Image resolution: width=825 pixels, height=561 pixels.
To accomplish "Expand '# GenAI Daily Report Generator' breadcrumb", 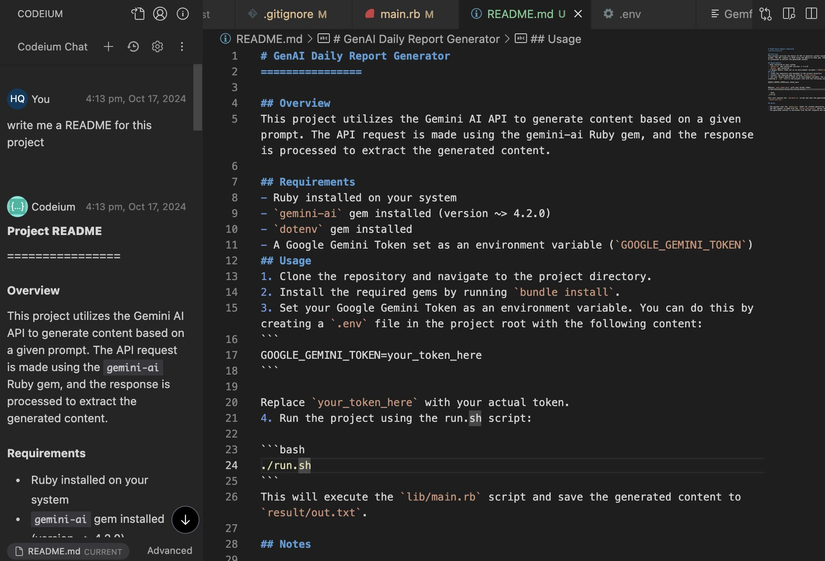I will 415,39.
